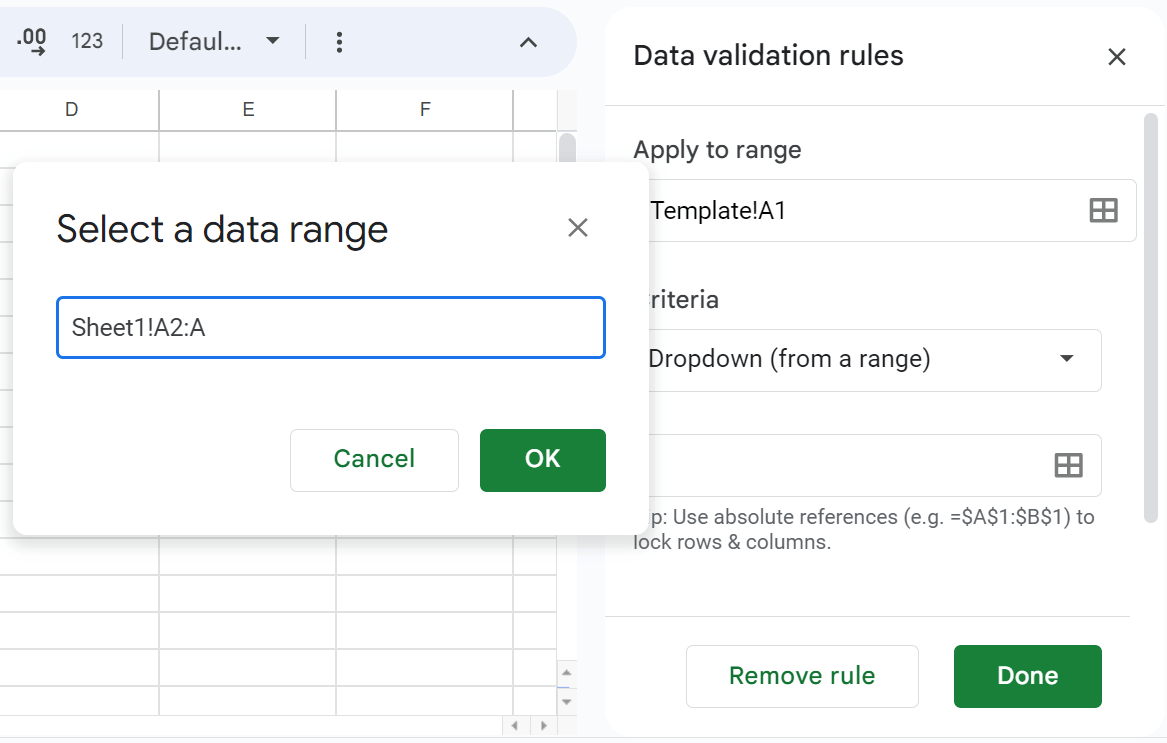Close the Select a data range dialog

click(577, 228)
